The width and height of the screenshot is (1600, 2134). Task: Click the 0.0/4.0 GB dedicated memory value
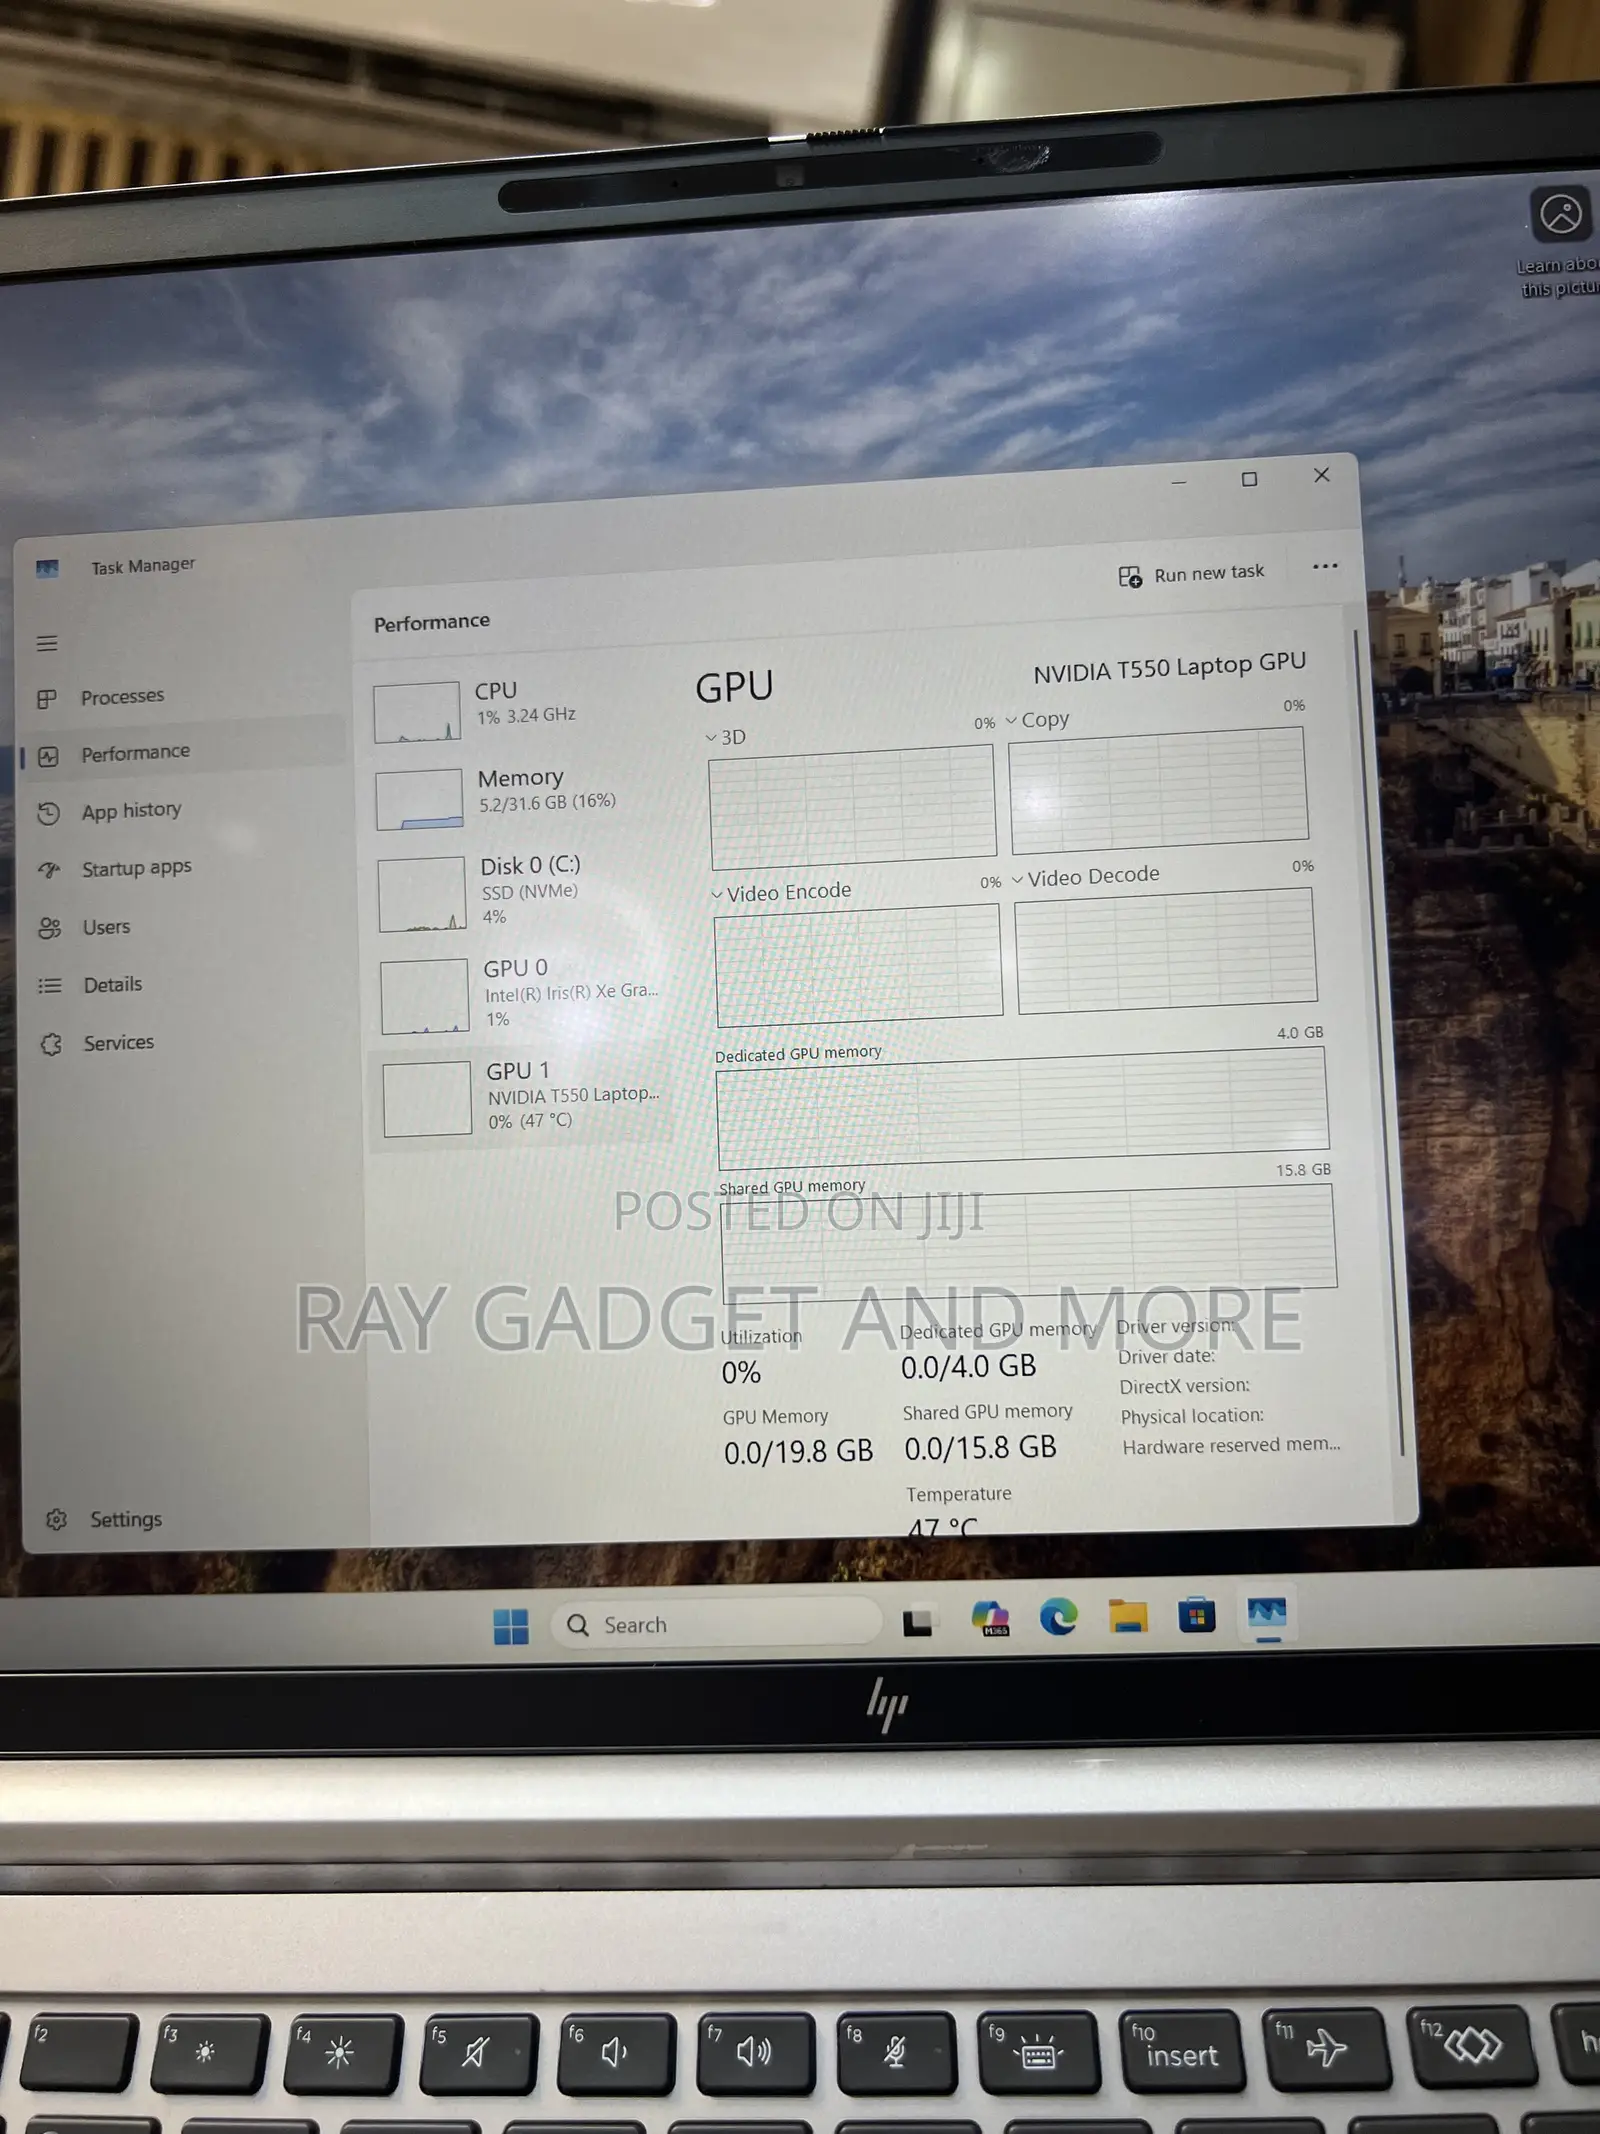[x=968, y=1367]
